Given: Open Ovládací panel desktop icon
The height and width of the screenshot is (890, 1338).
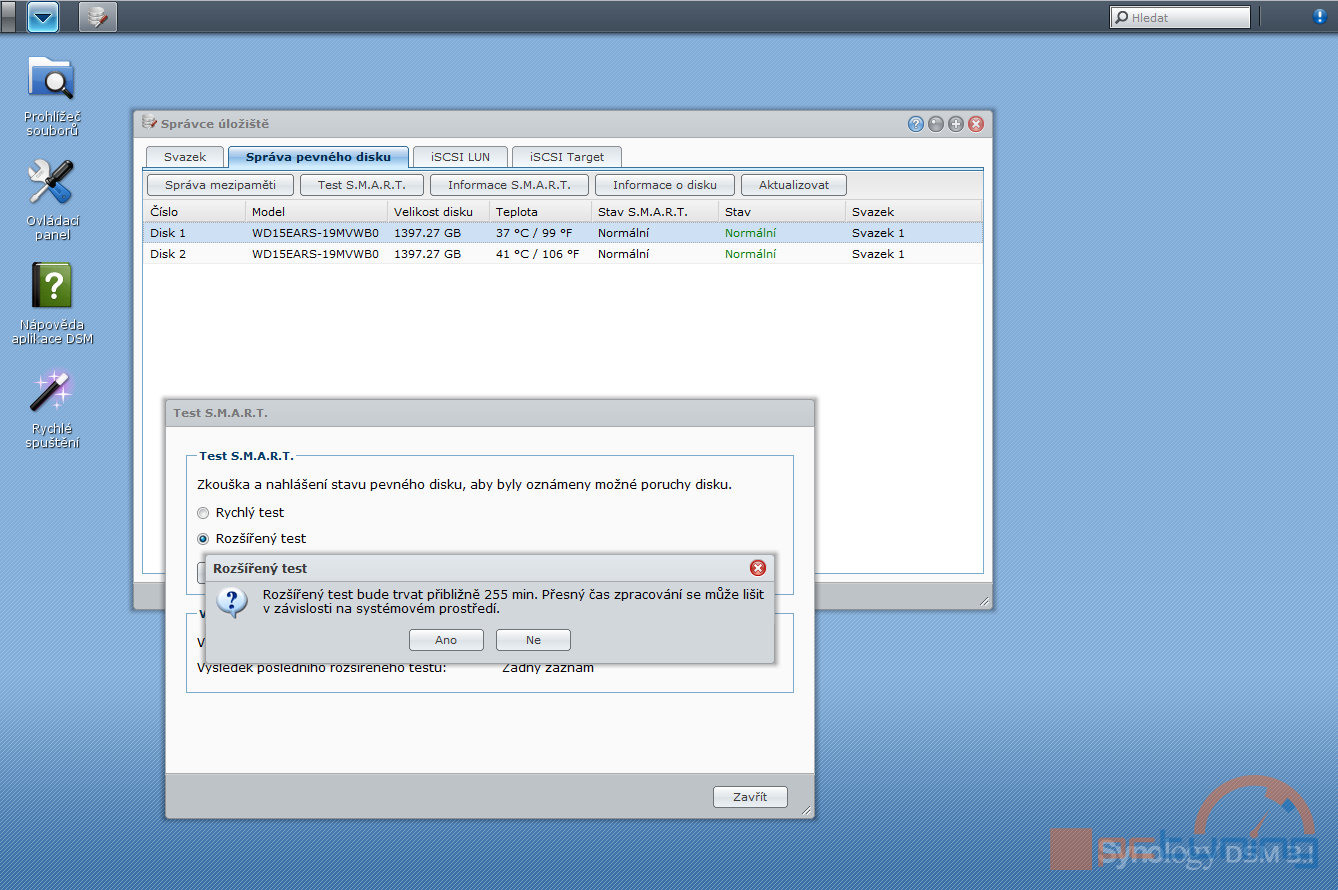Looking at the screenshot, I should pos(52,200).
